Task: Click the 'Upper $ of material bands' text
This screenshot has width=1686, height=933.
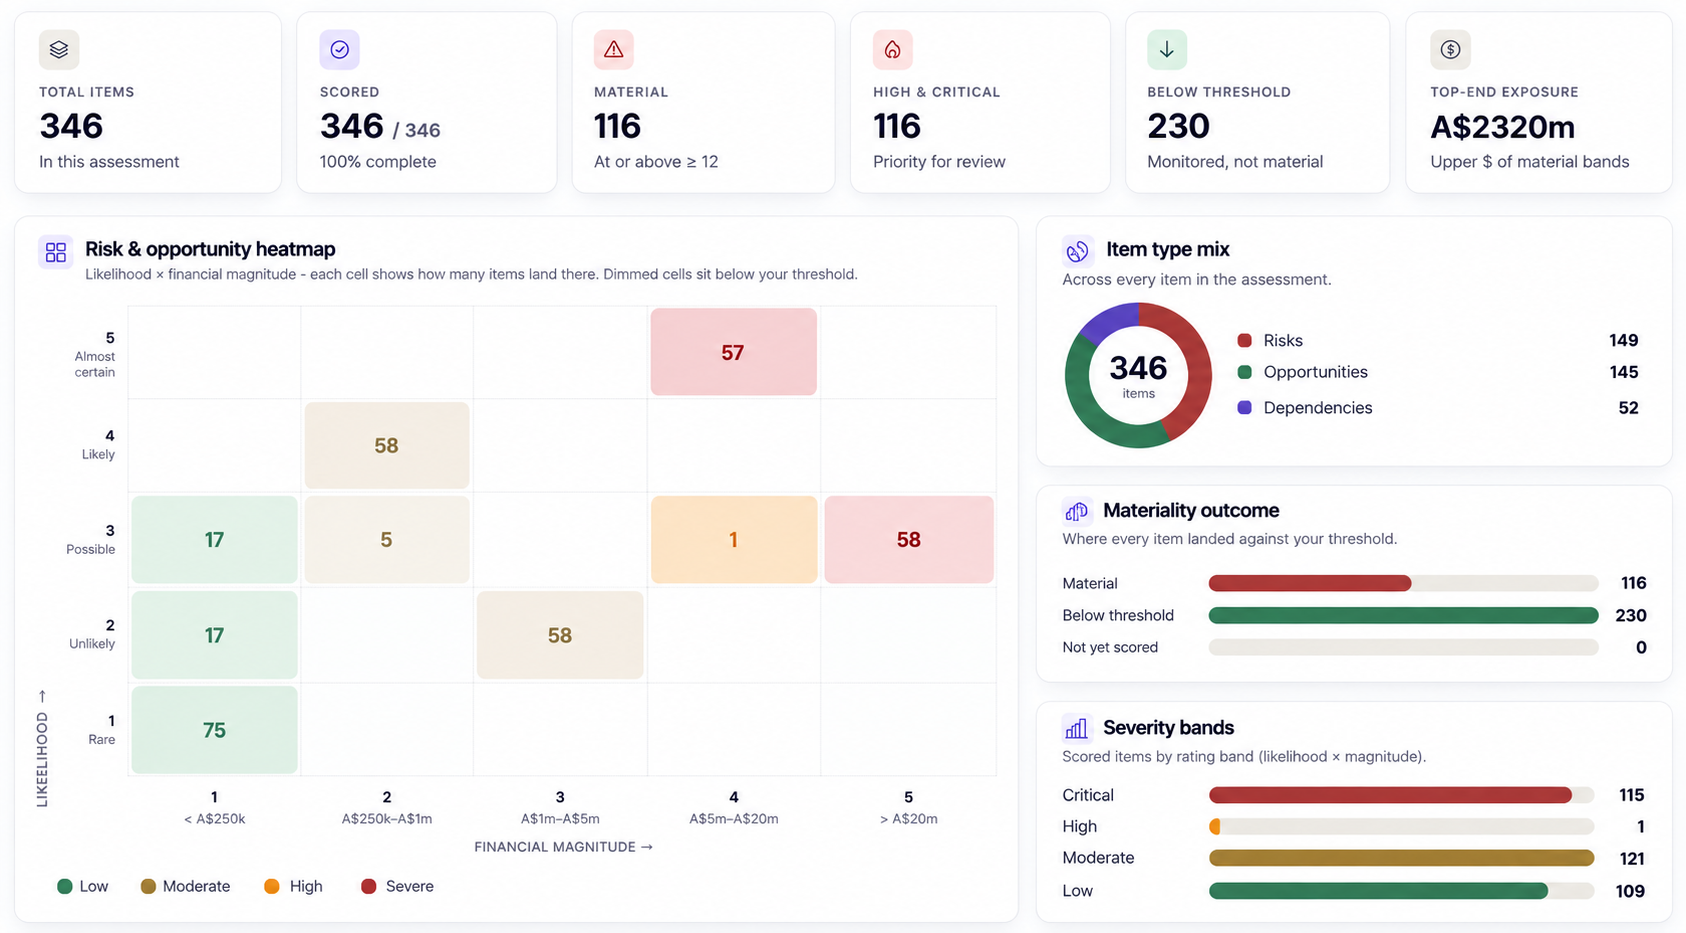Action: [1529, 161]
